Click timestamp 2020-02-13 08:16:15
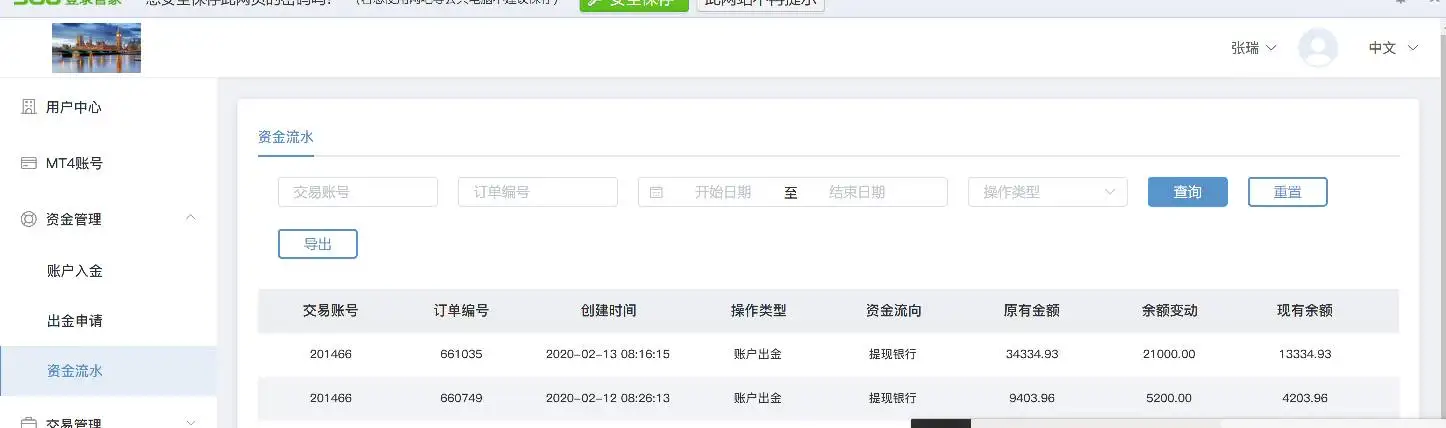1446x428 pixels. pyautogui.click(x=608, y=354)
